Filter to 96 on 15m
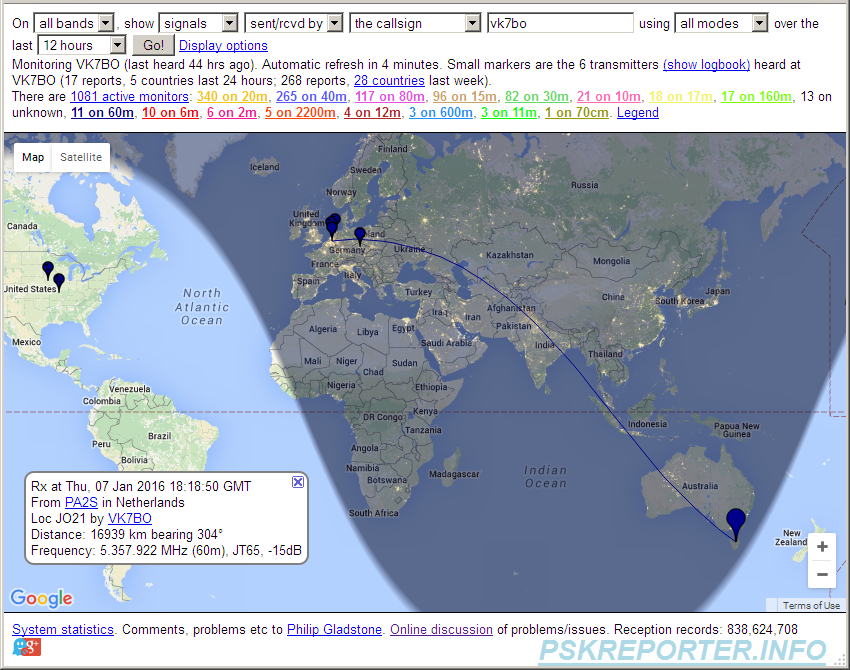 (x=465, y=96)
